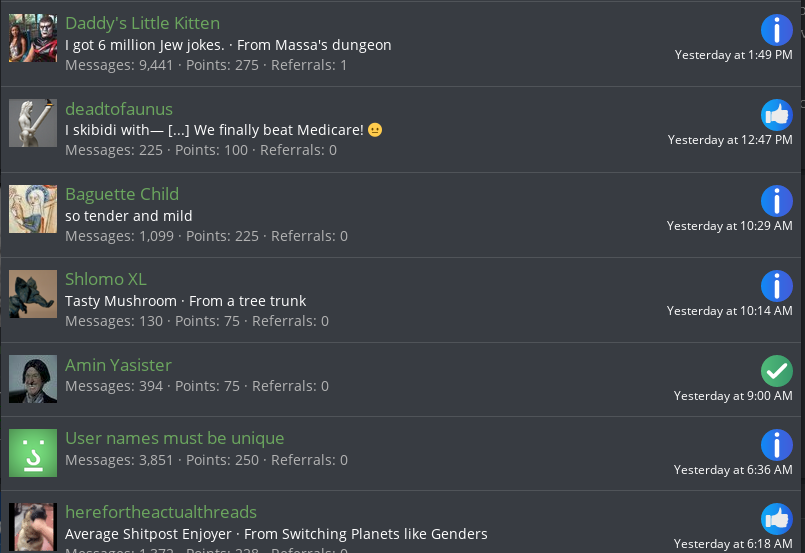Click the green checkmark icon beside Amin Yasister
This screenshot has height=553, width=805.
(776, 371)
